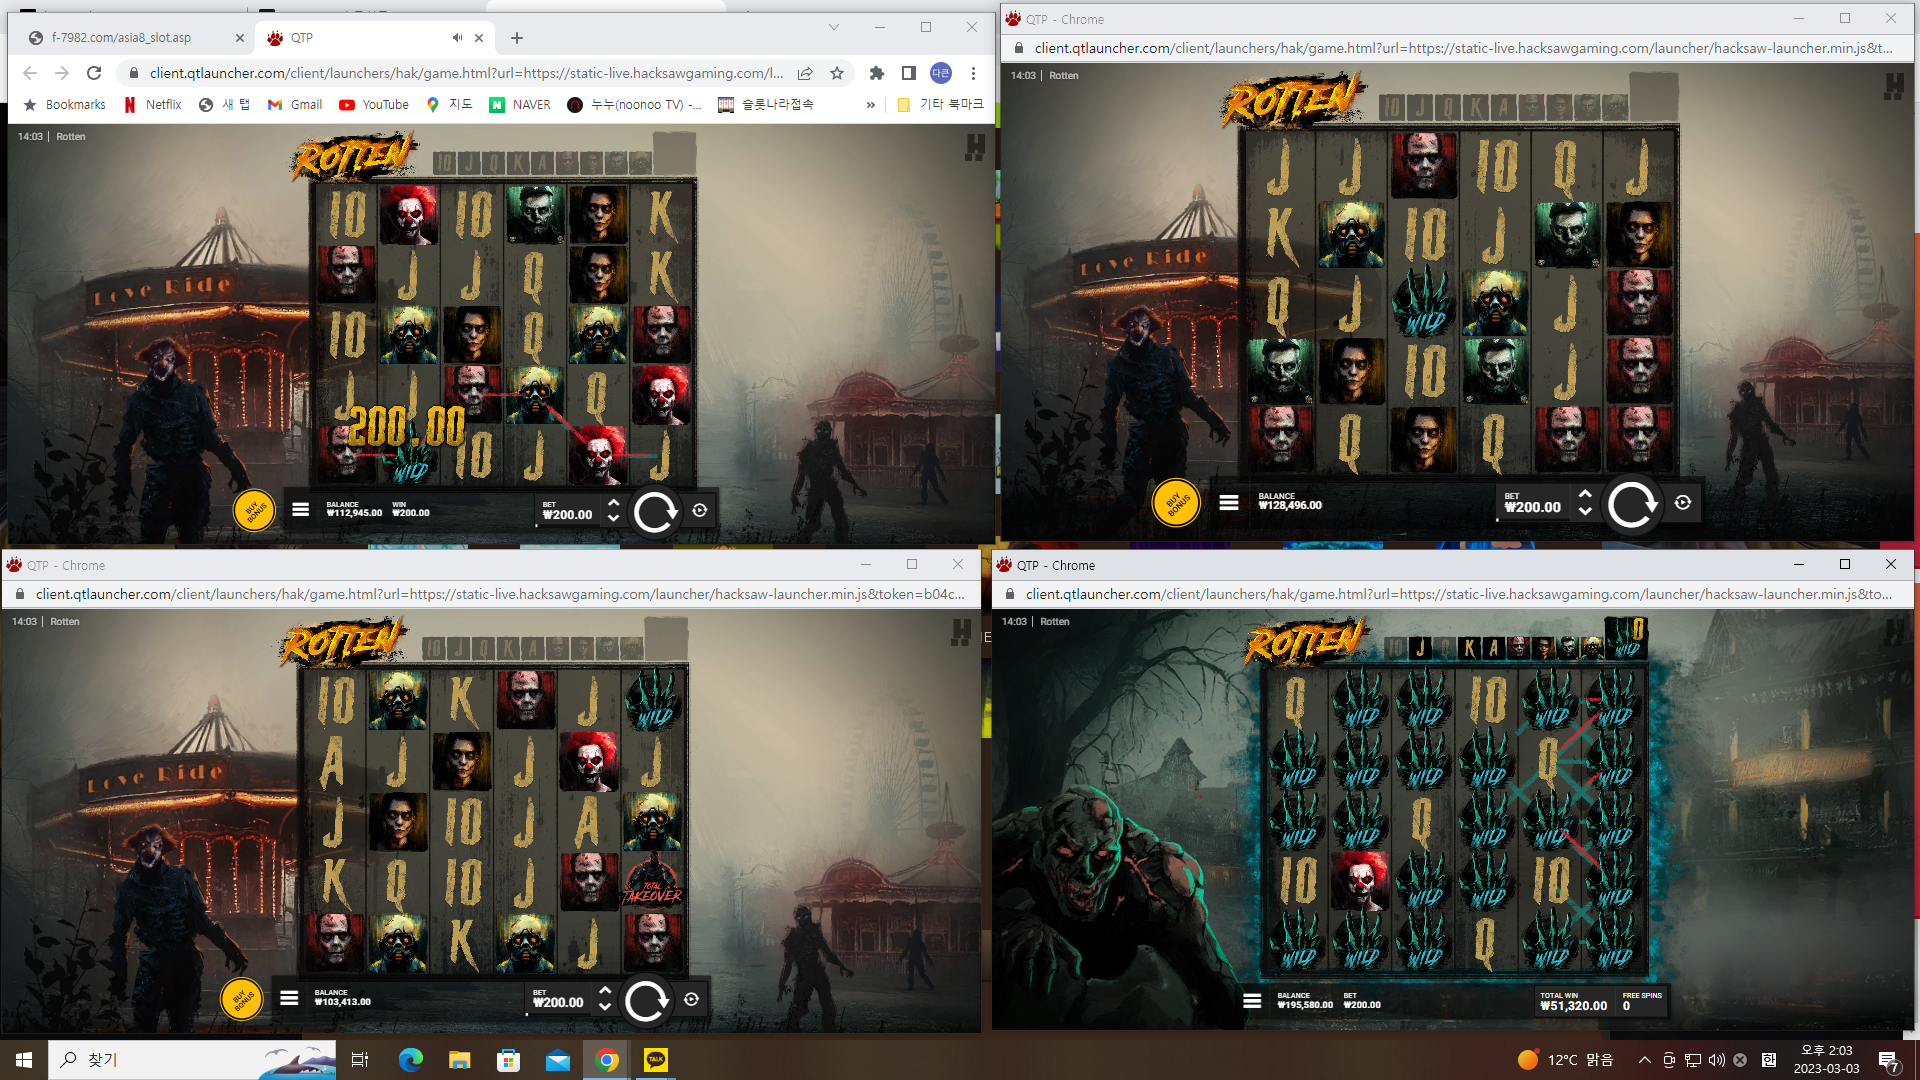Open the Mail app from the taskbar
1920x1080 pixels.
pos(557,1060)
